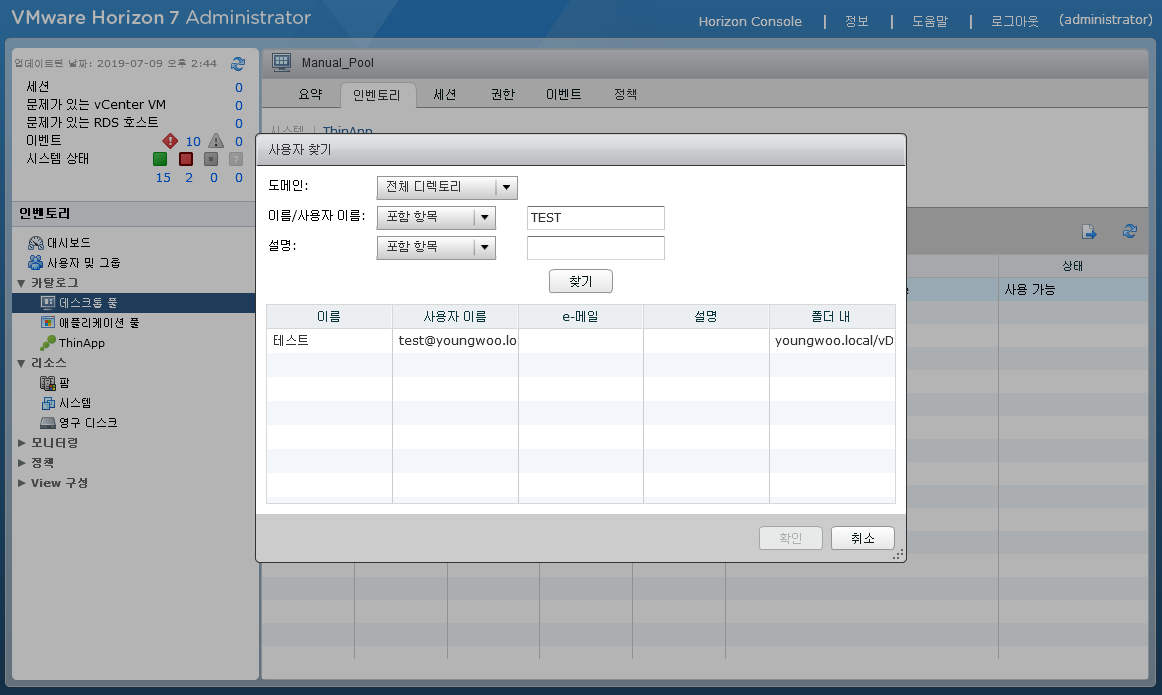The width and height of the screenshot is (1162, 695).
Task: Switch to the 이벤트 tab
Action: 564,94
